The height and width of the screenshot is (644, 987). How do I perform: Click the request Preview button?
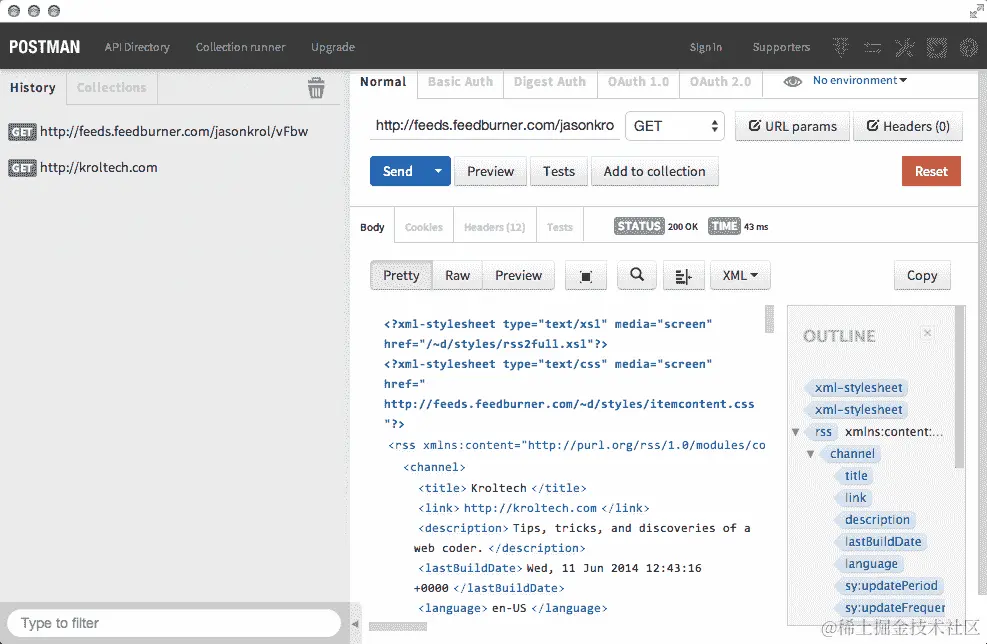point(490,171)
